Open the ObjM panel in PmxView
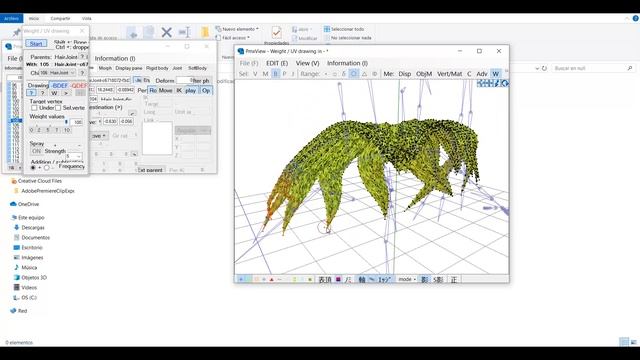 pos(424,74)
